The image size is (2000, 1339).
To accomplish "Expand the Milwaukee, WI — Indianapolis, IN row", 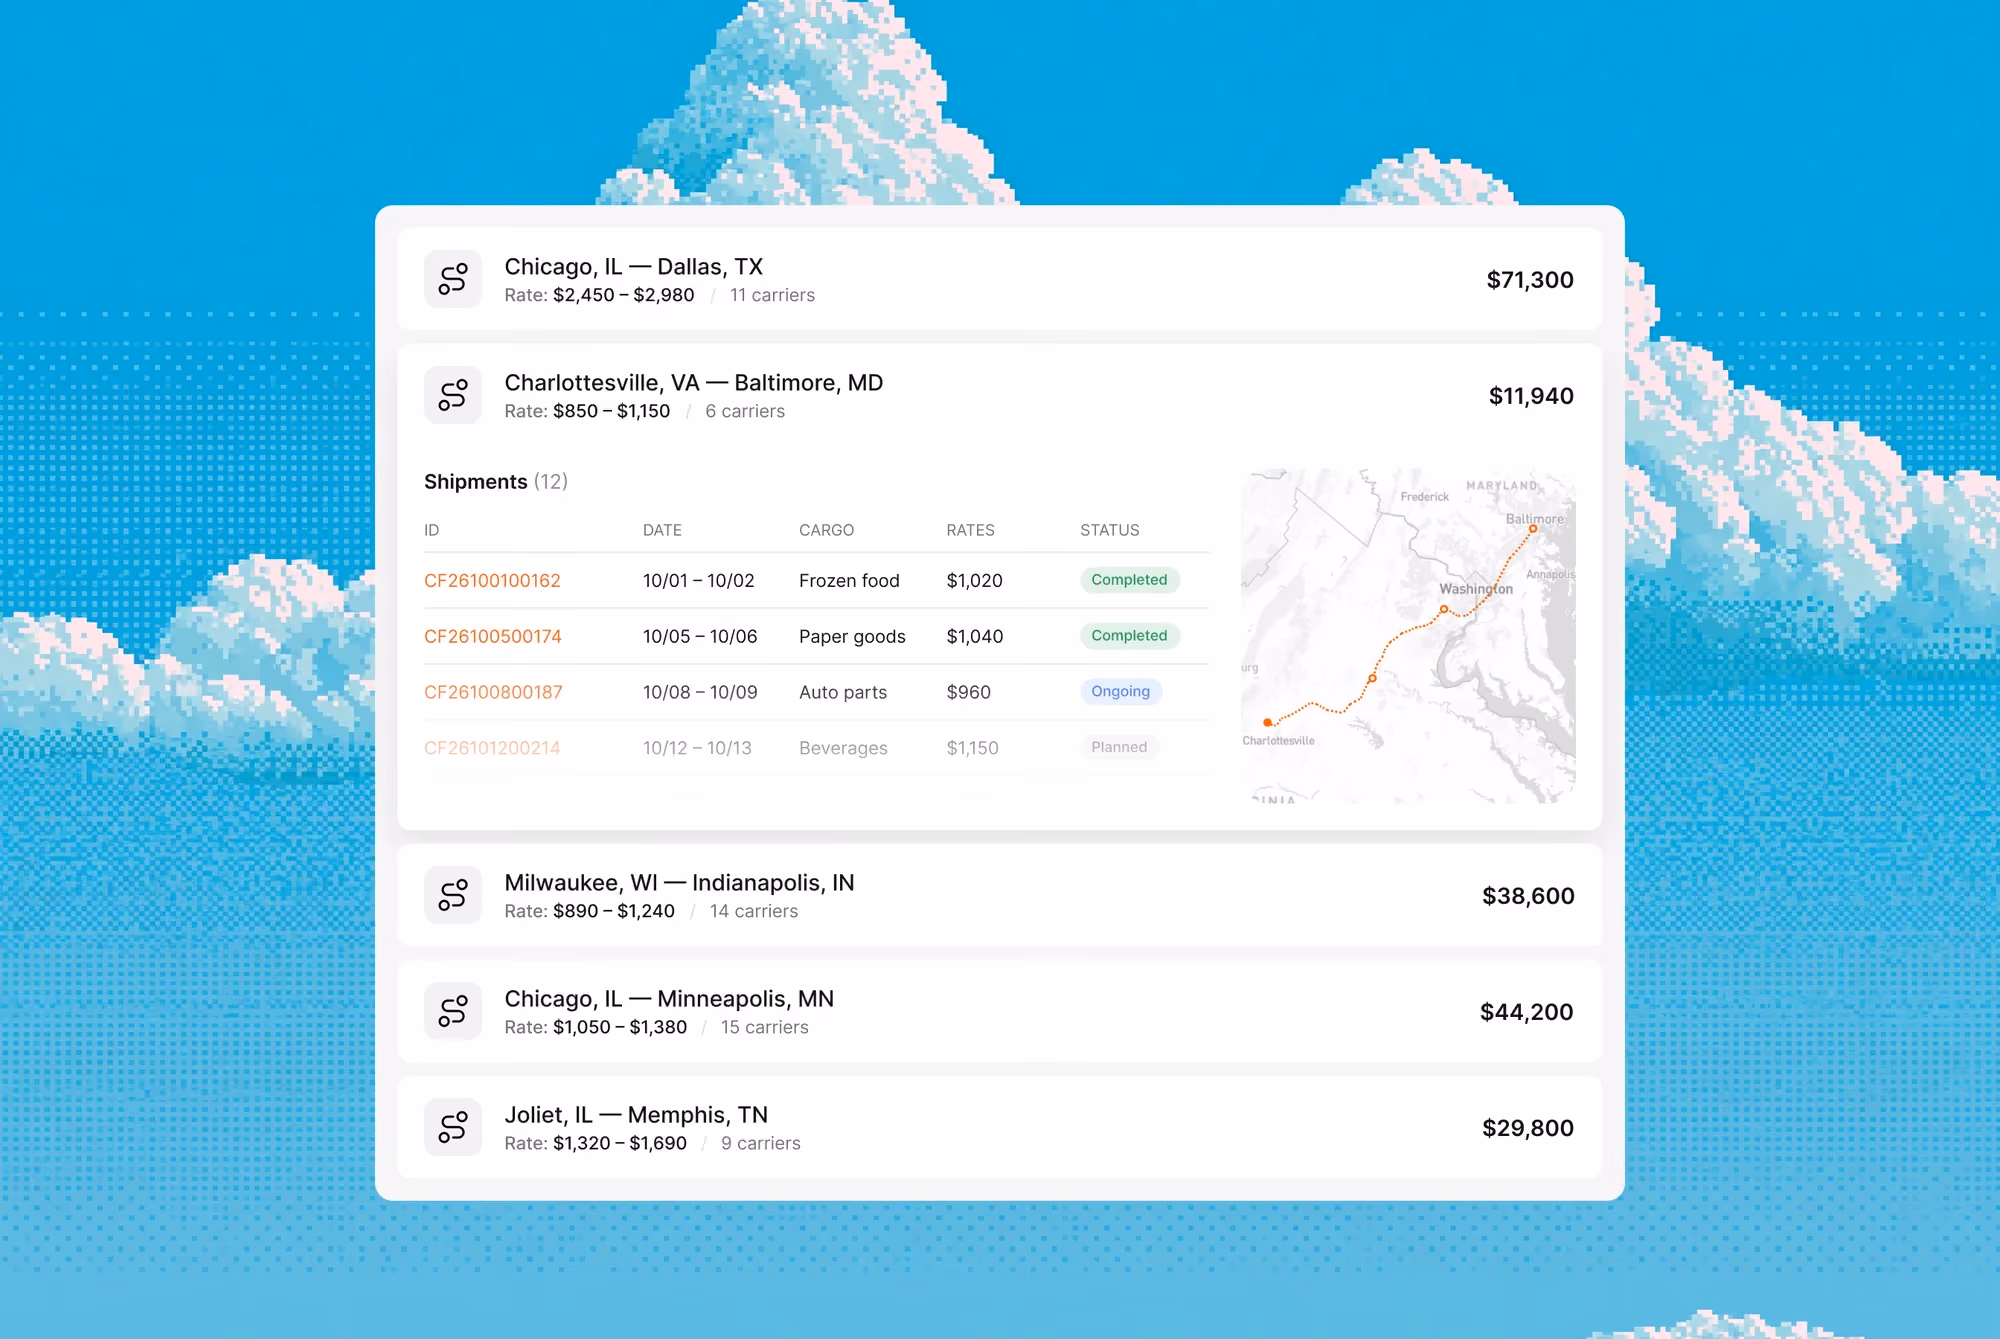I will (x=1000, y=895).
